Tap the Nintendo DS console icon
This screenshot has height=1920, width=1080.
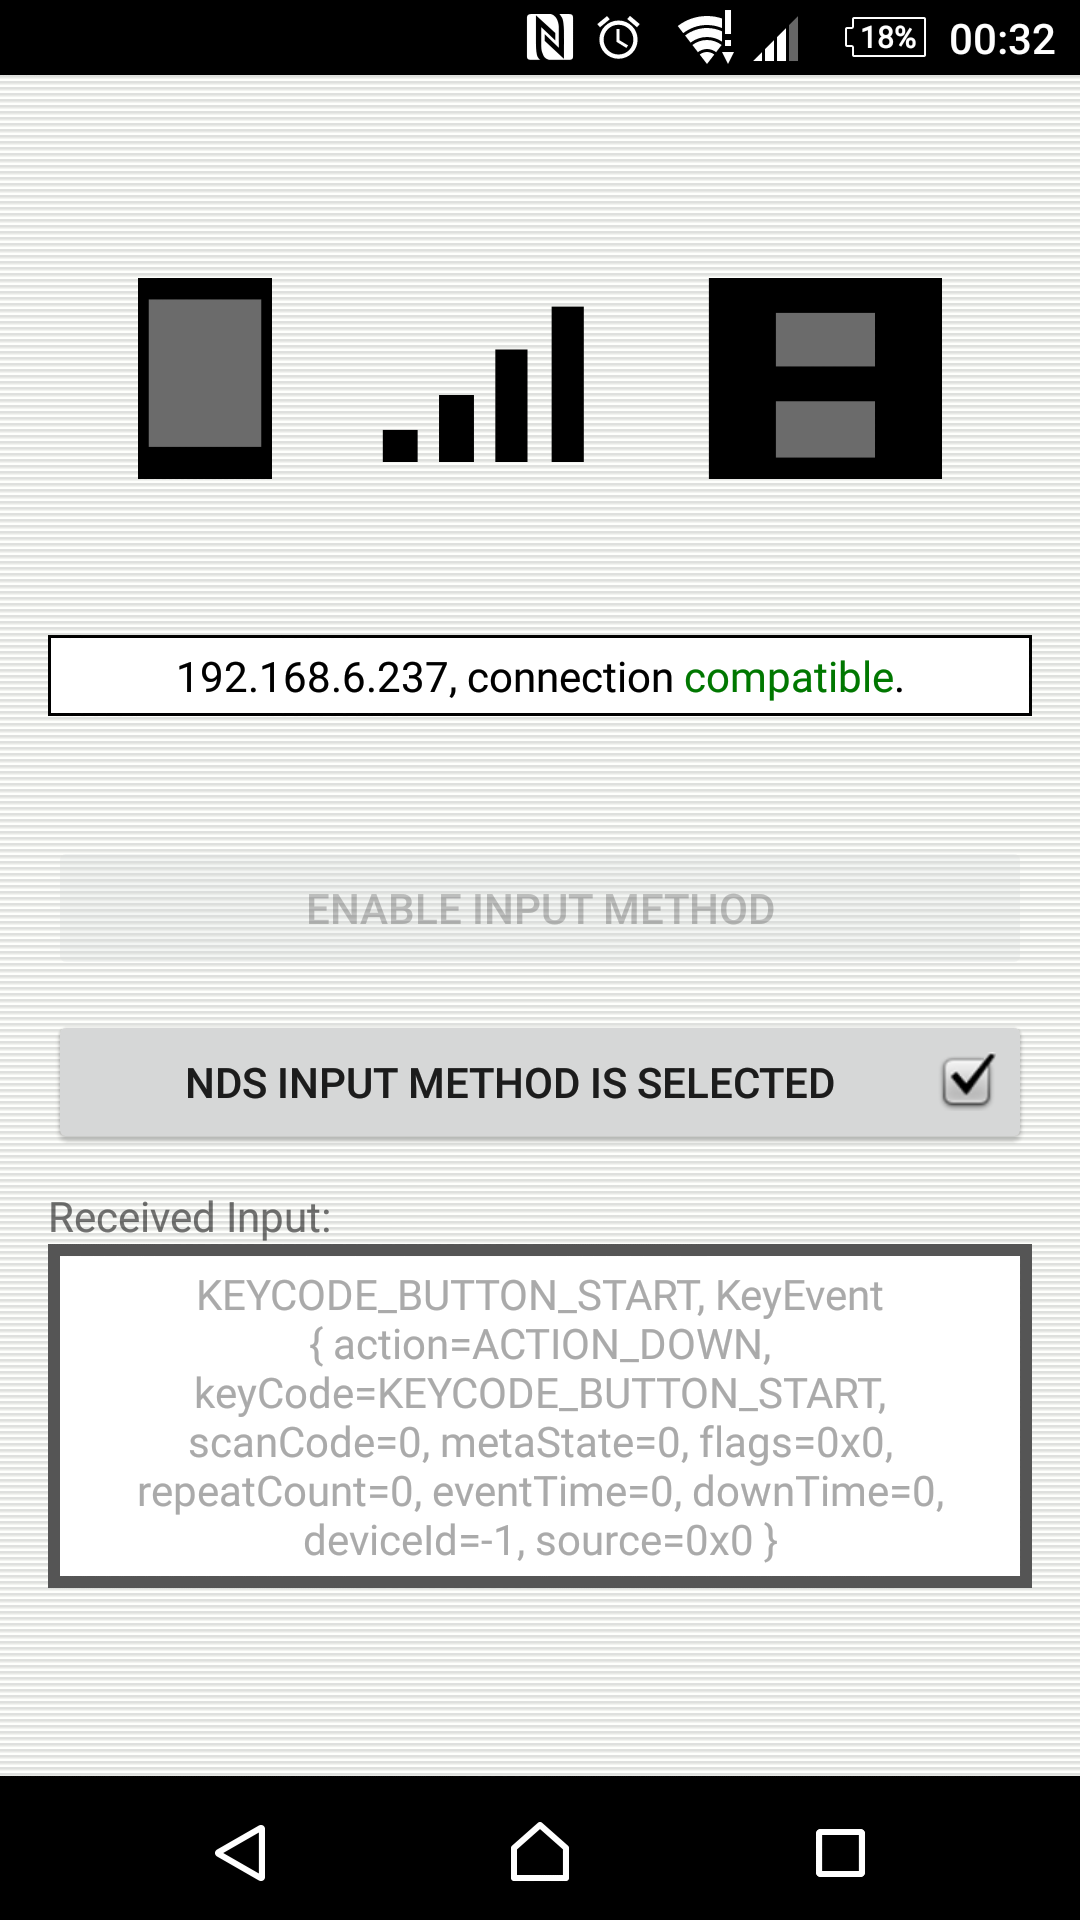click(x=825, y=378)
